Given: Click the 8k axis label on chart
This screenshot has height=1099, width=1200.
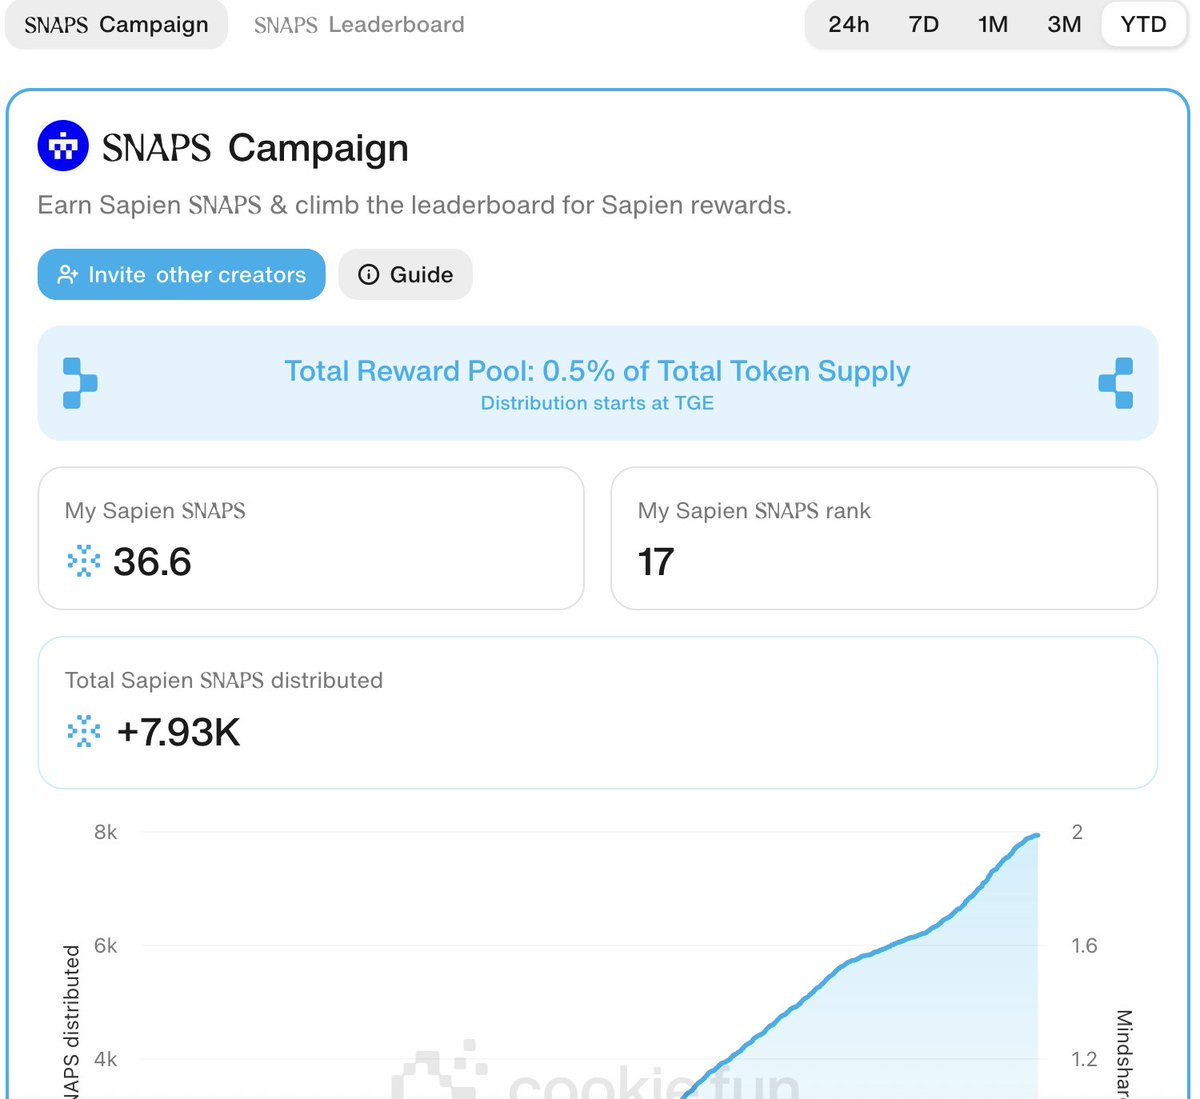Looking at the screenshot, I should click(105, 832).
